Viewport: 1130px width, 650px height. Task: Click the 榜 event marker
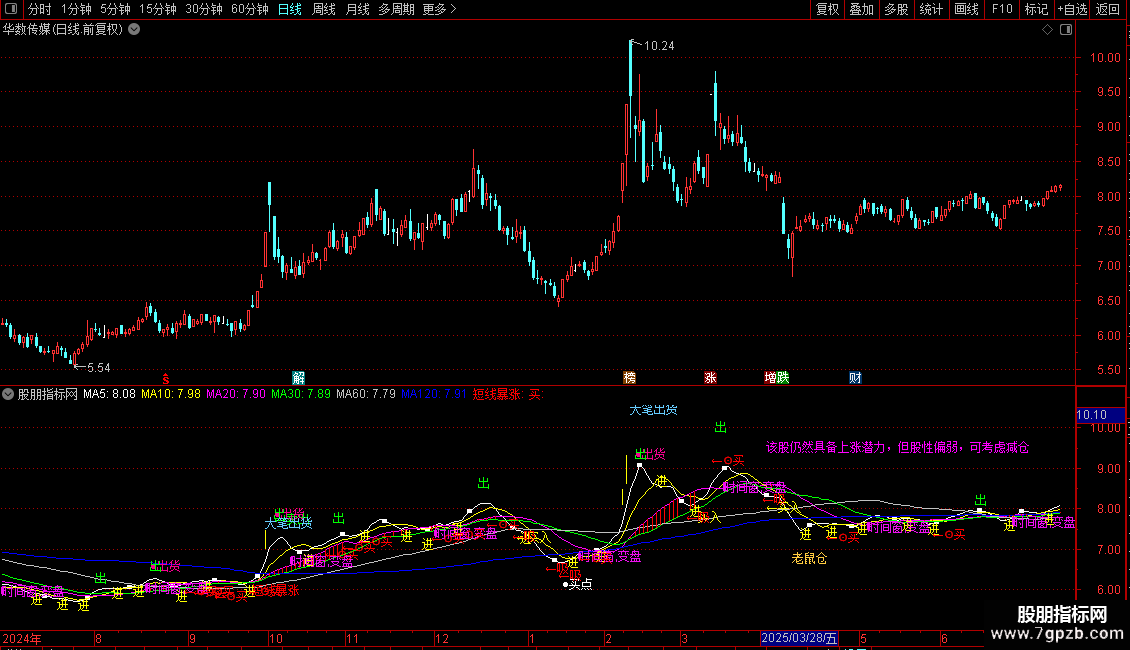click(x=629, y=378)
